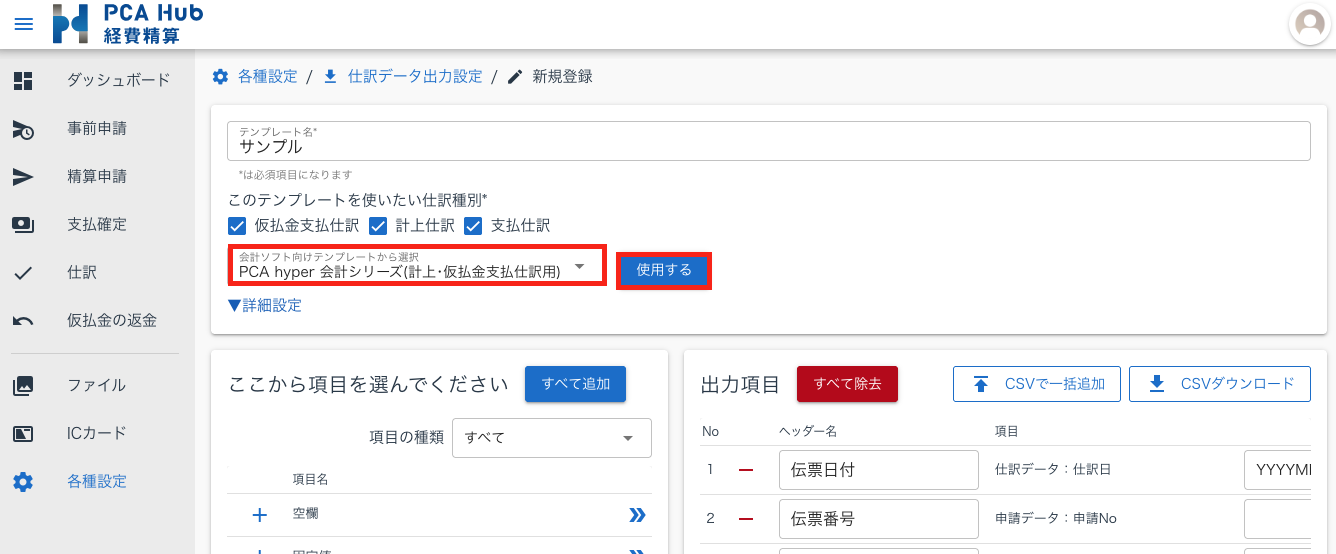Open 仮払金の返金 in the sidebar
The height and width of the screenshot is (554, 1336).
[112, 321]
